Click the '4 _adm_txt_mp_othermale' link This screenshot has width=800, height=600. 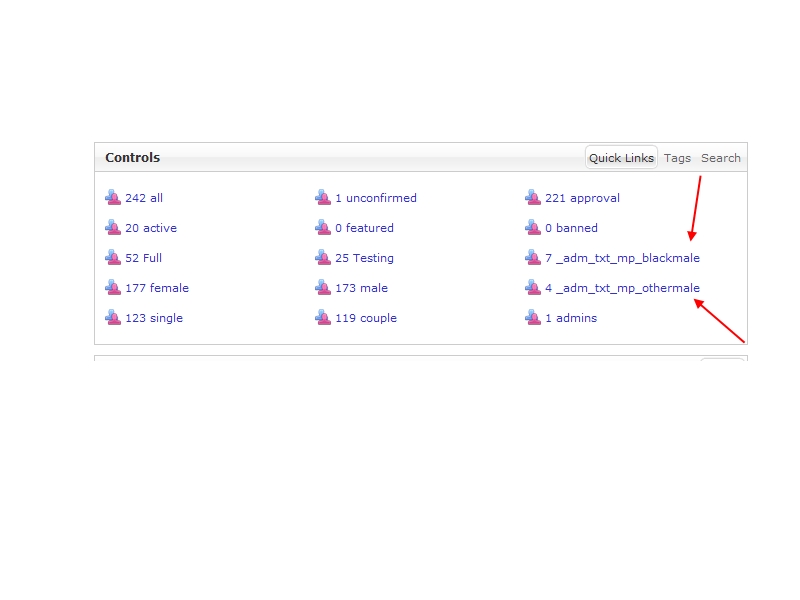click(x=622, y=288)
